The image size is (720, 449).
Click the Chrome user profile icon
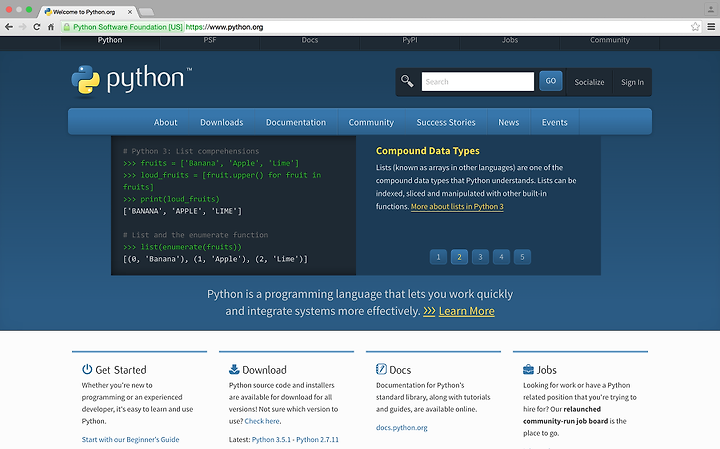[710, 9]
